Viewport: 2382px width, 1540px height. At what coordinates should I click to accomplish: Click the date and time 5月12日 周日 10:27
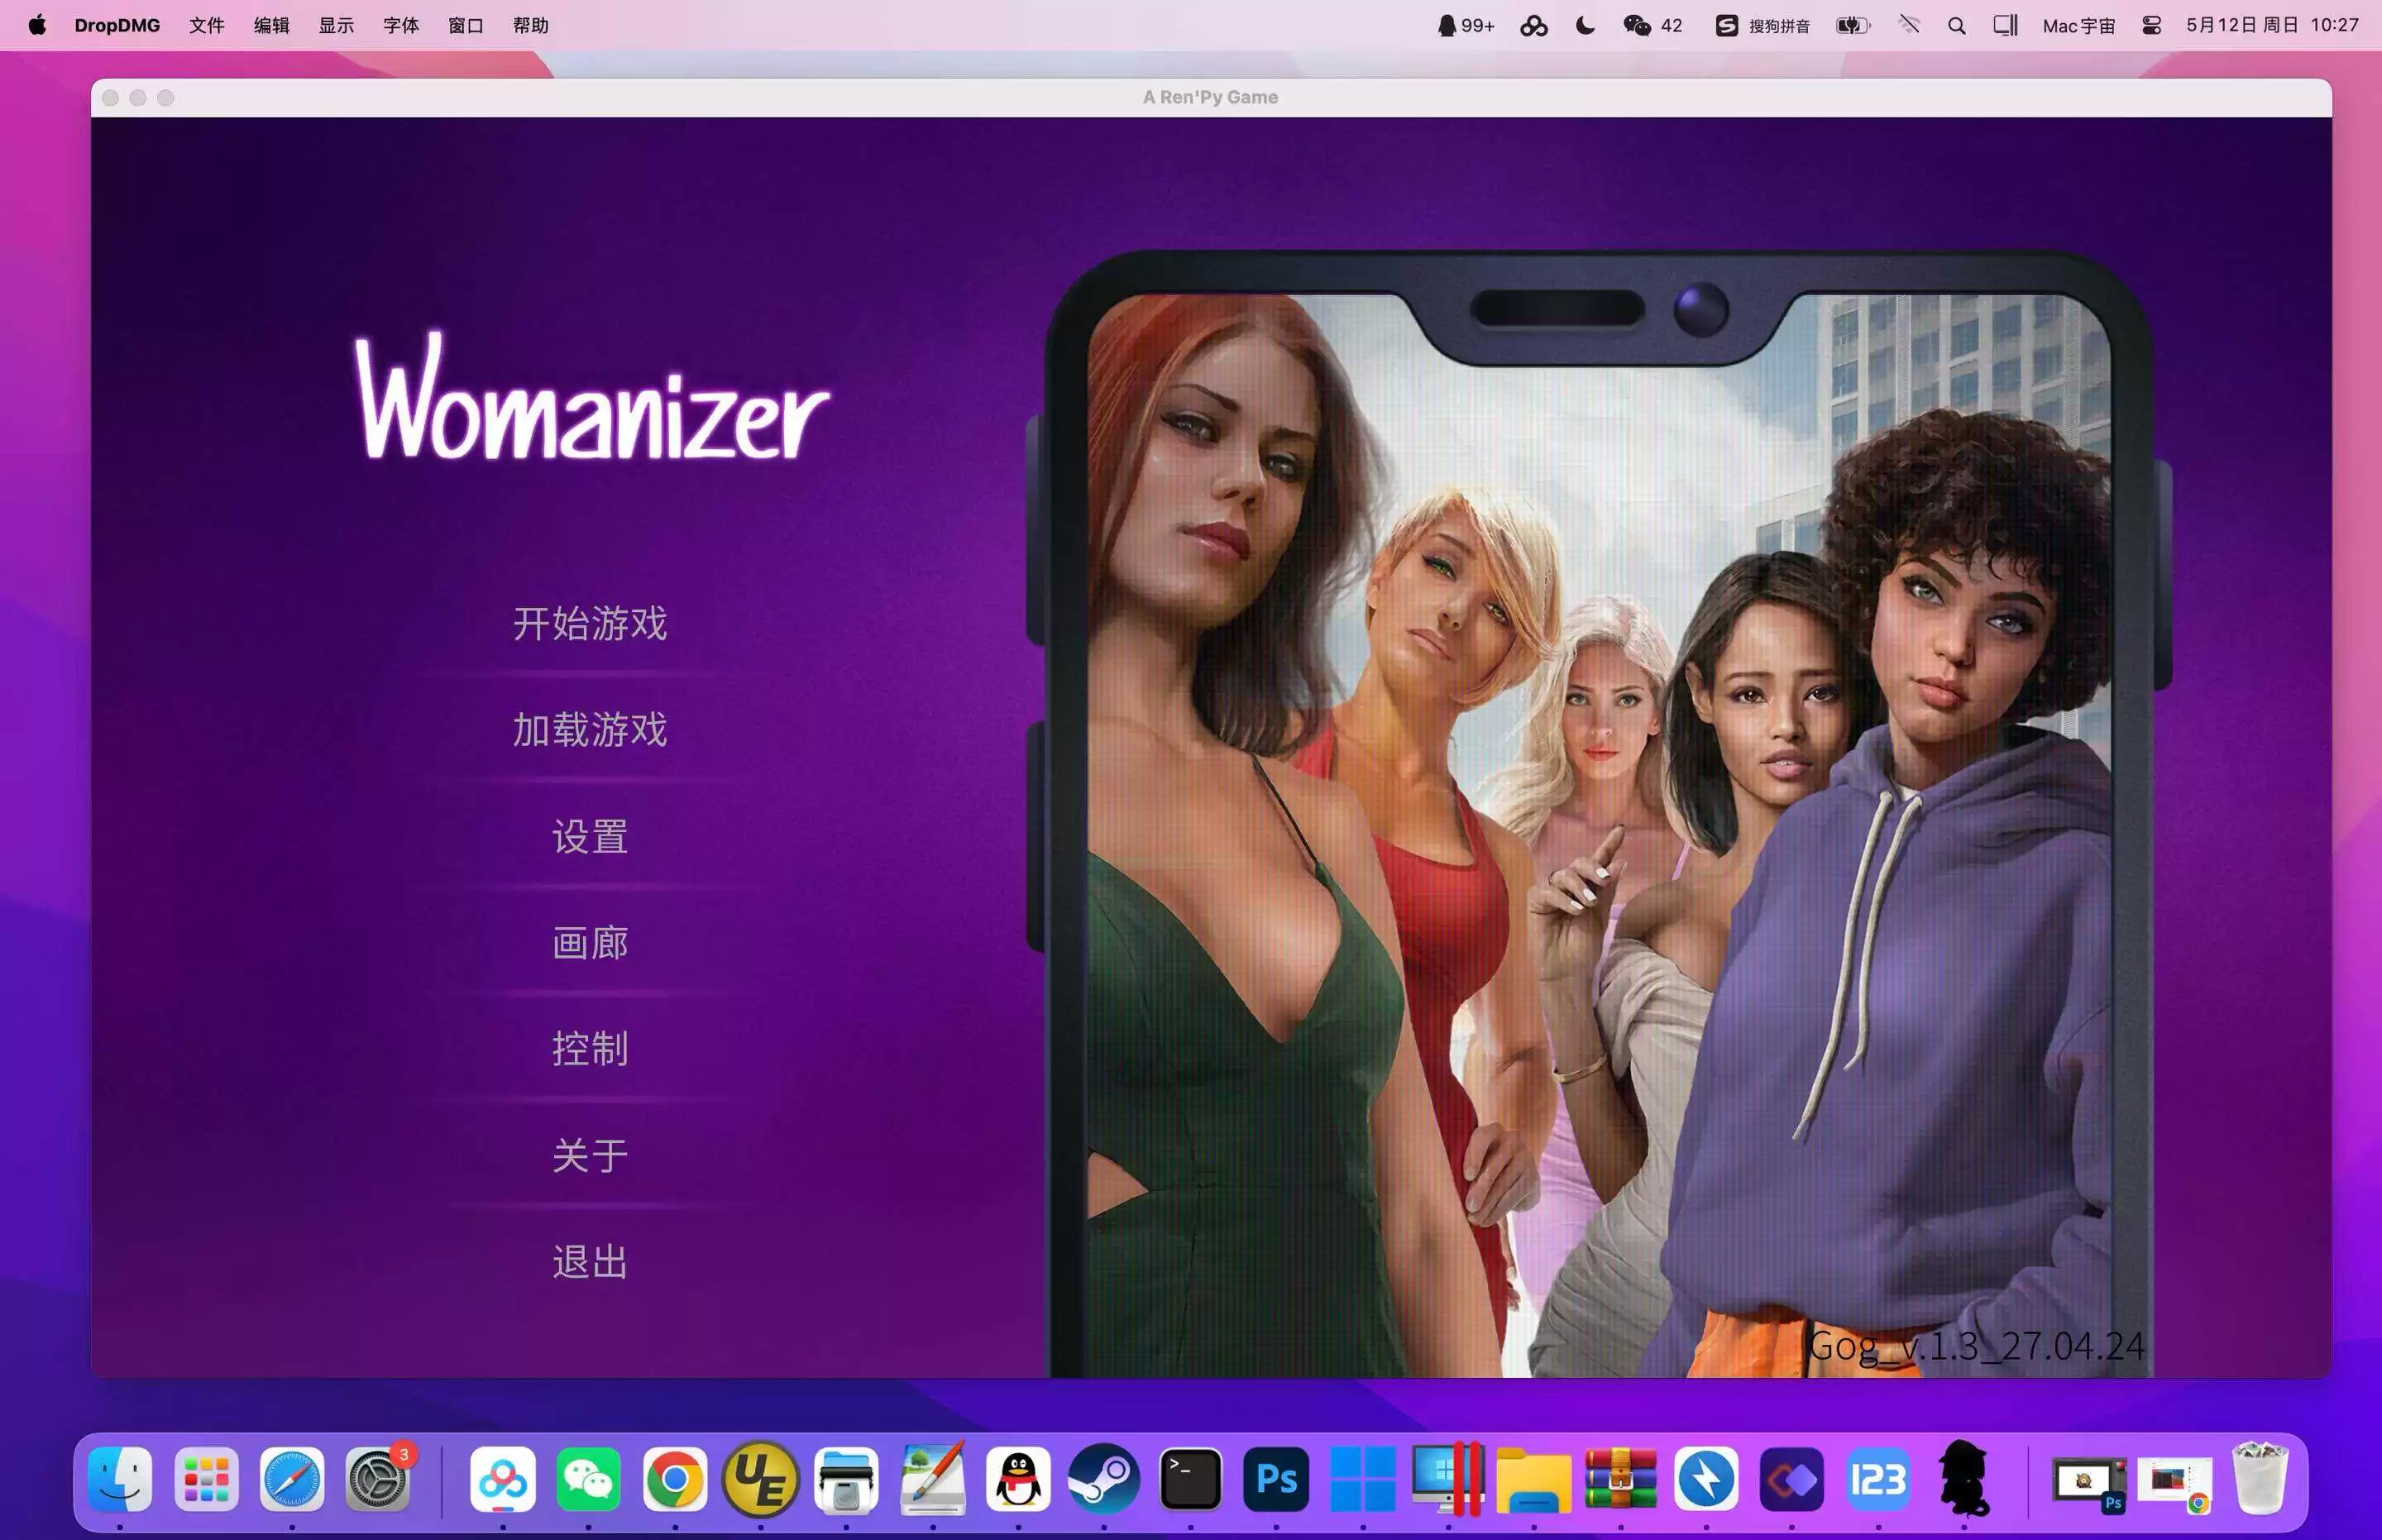pos(2272,25)
